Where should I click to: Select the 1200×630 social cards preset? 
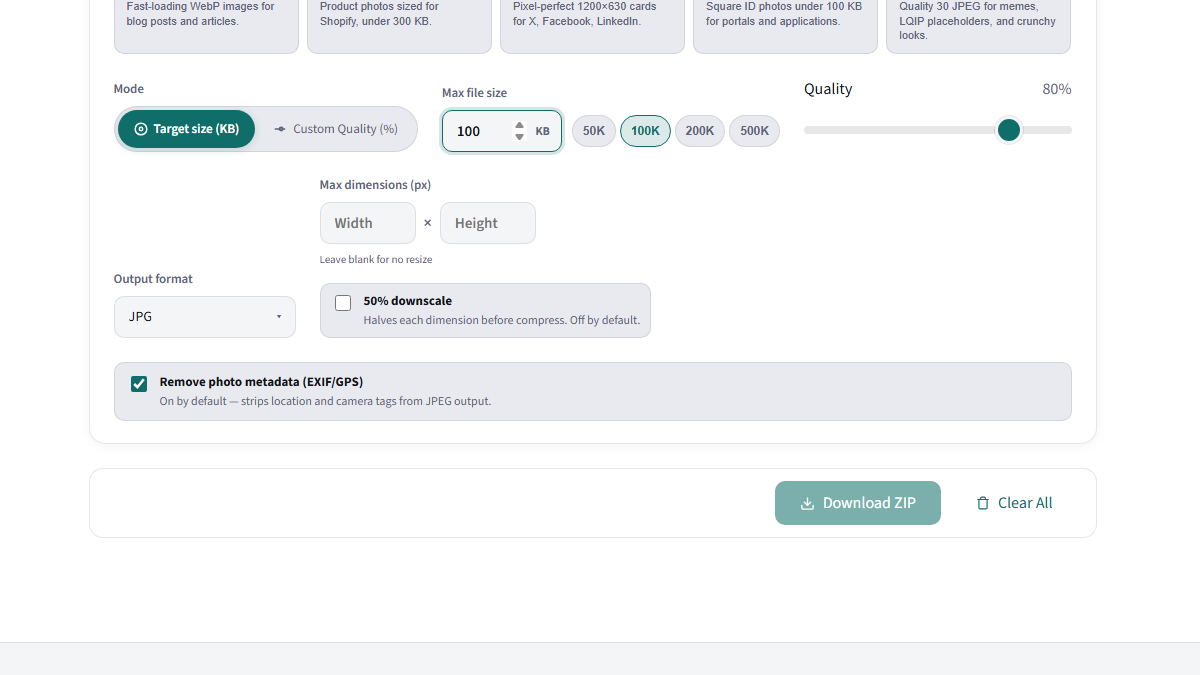point(592,26)
